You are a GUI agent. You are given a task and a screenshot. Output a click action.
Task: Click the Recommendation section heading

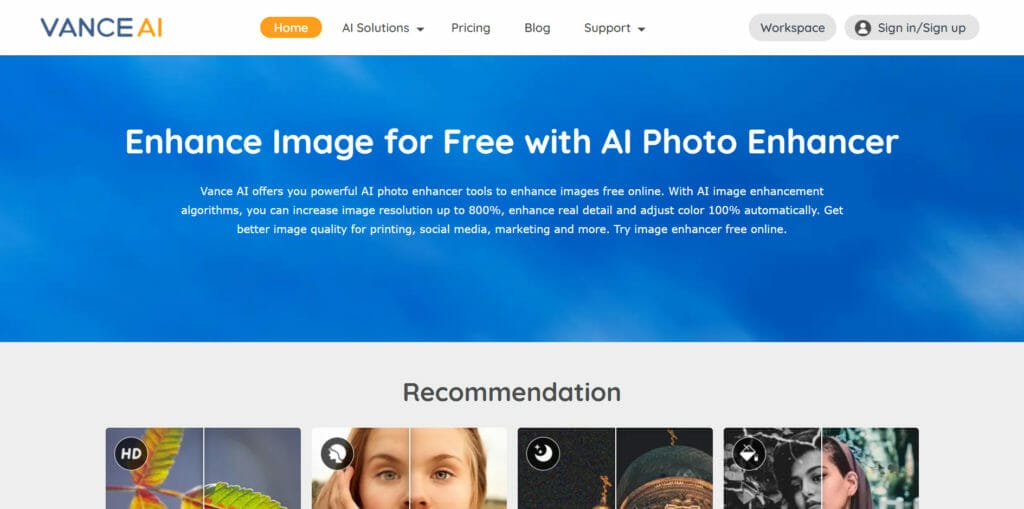(512, 392)
